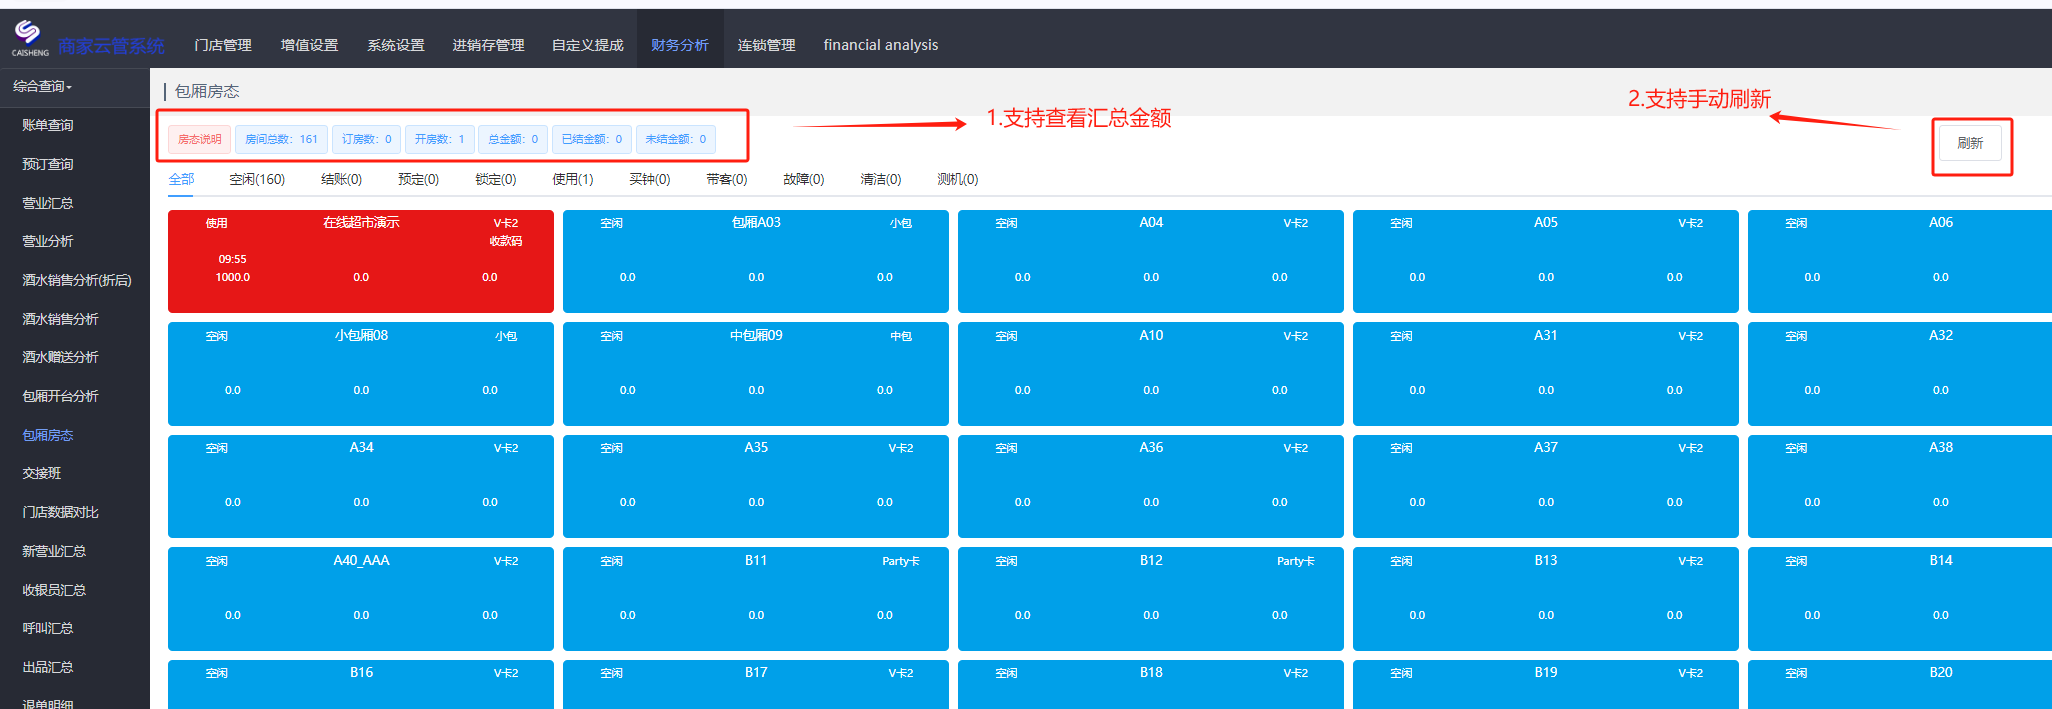
Task: Switch to the 清洁(0) tab
Action: pos(880,179)
